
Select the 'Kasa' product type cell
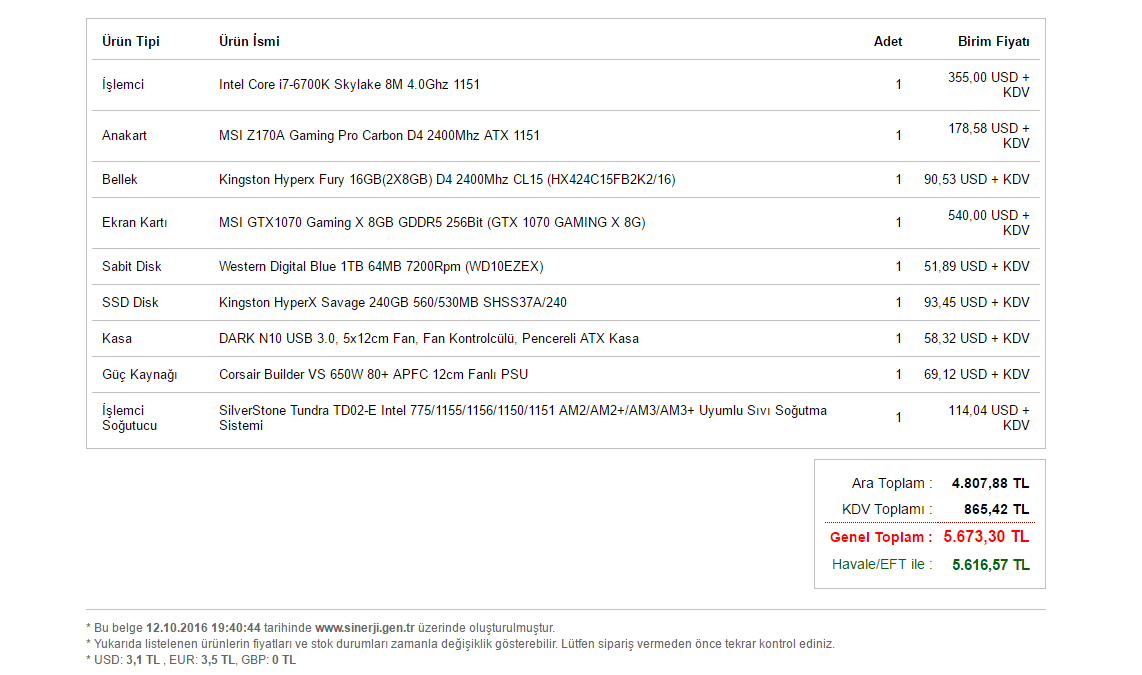pyautogui.click(x=117, y=339)
